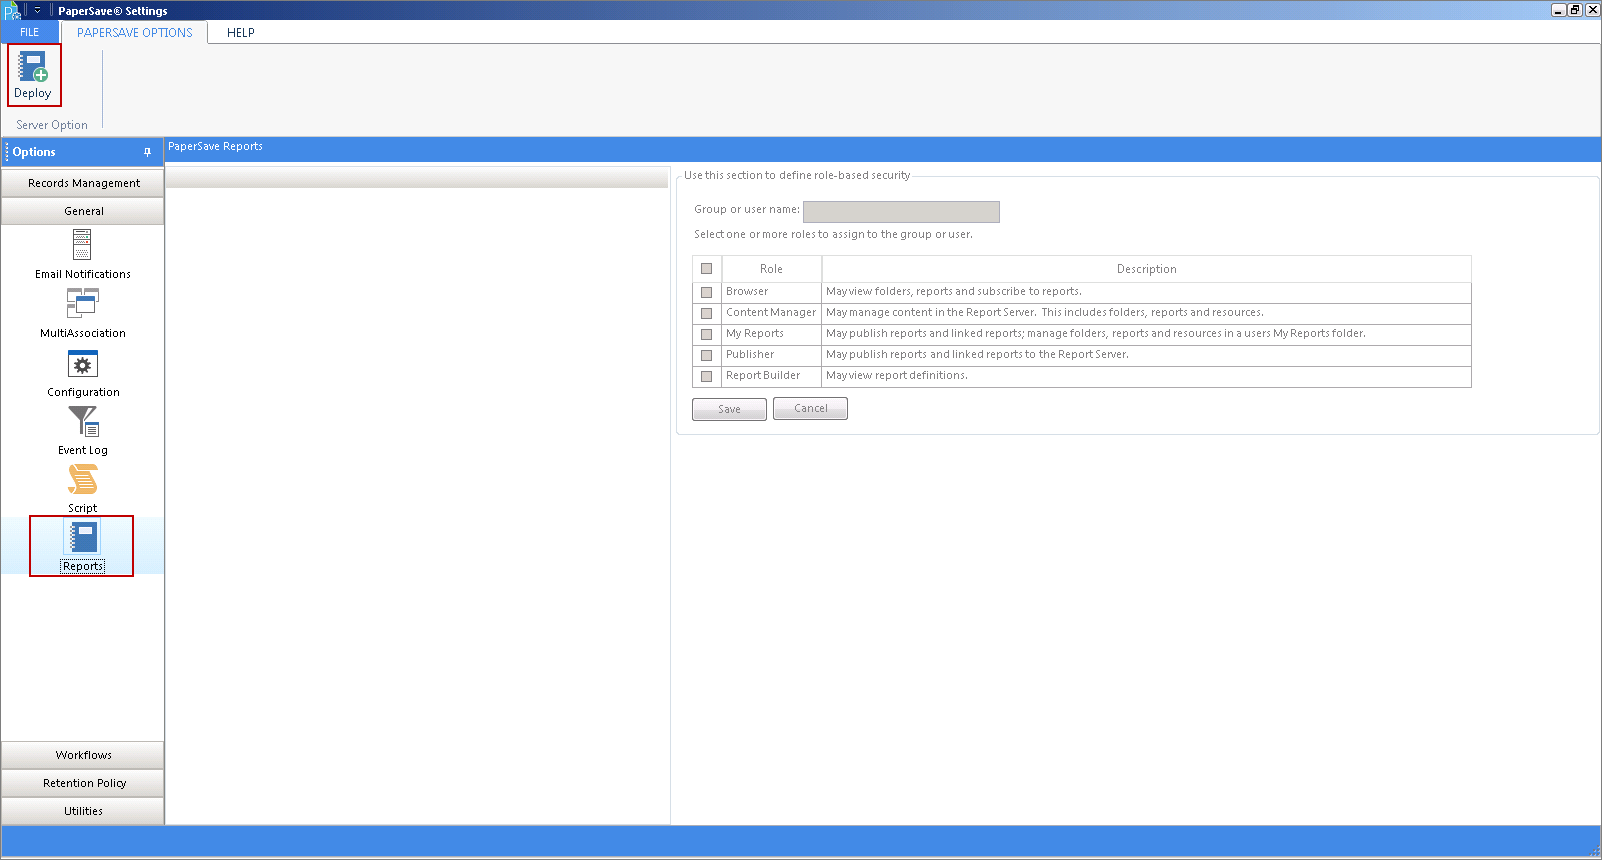This screenshot has height=860, width=1602.
Task: Click the Deploy icon in the ribbon
Action: click(x=33, y=75)
